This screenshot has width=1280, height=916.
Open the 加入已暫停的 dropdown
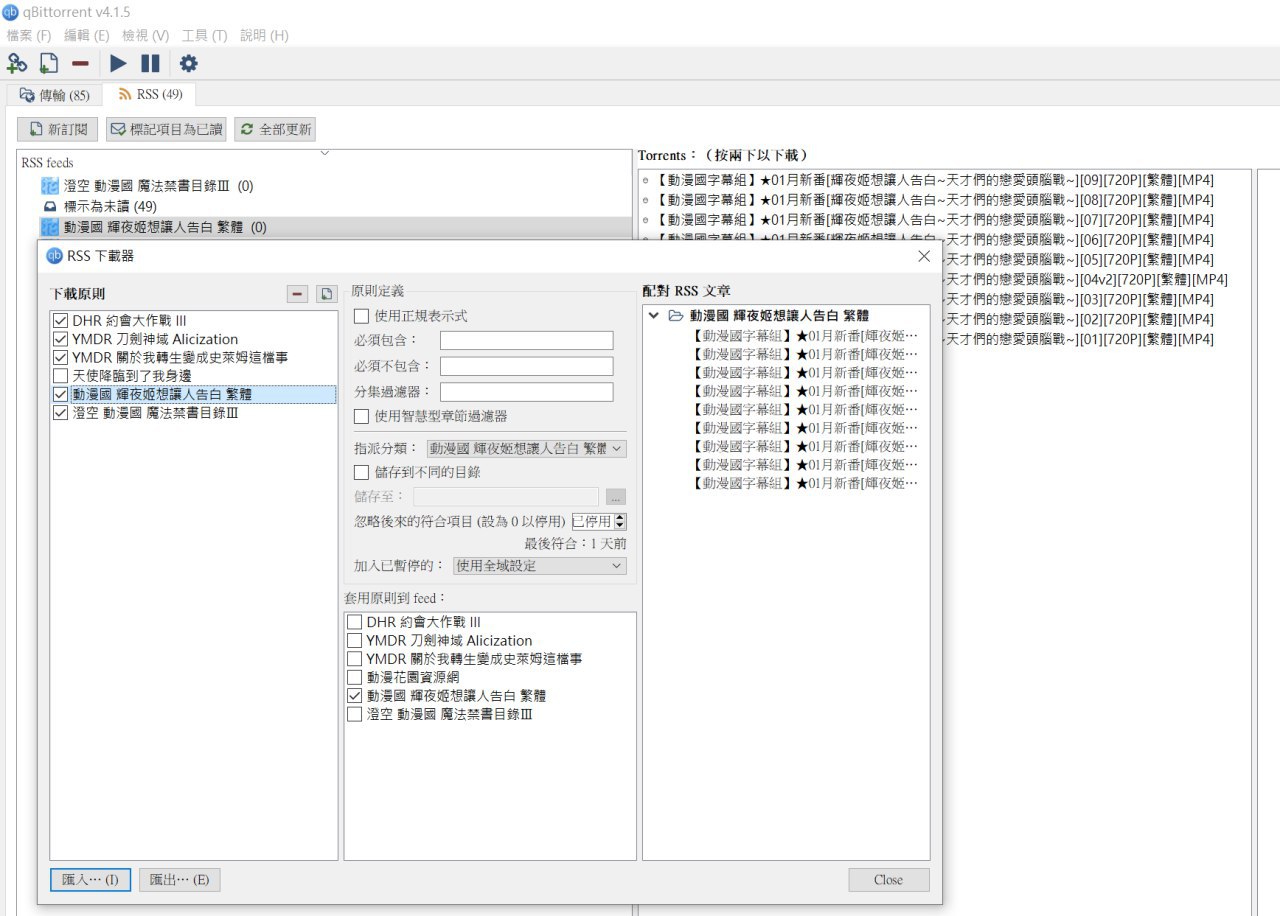540,566
